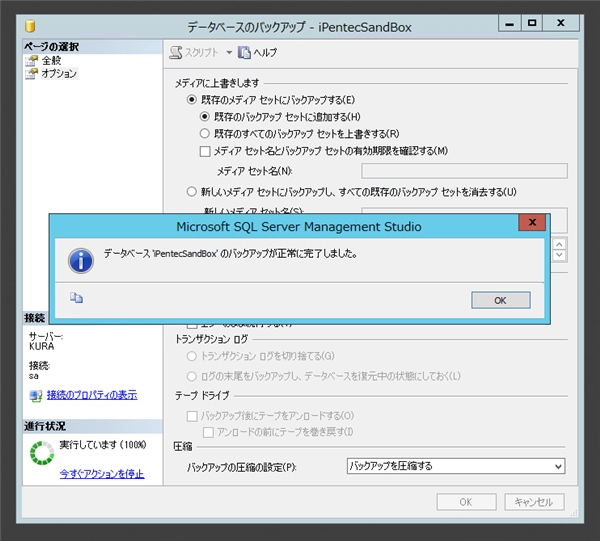Screen dimensions: 600x541
Task: Click 今すぐアクションを停止 link
Action: pyautogui.click(x=102, y=474)
